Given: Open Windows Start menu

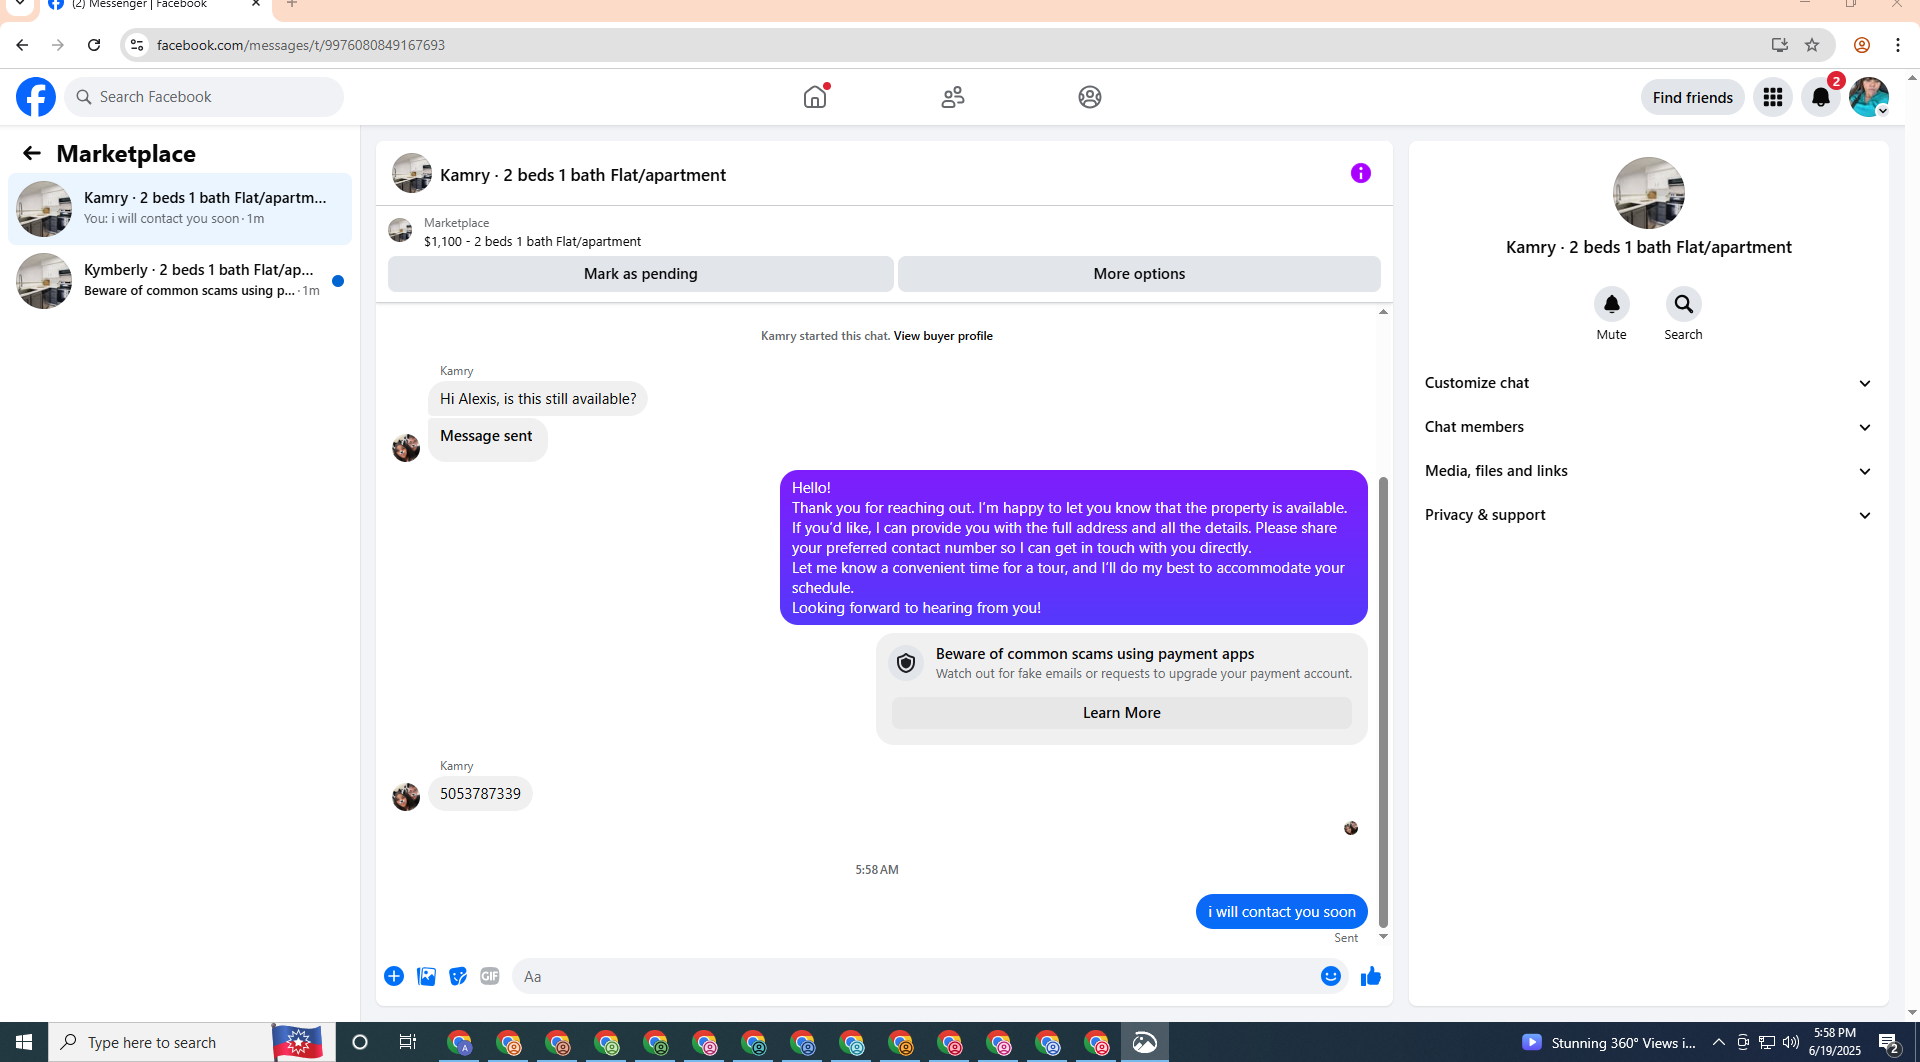Looking at the screenshot, I should click(24, 1042).
